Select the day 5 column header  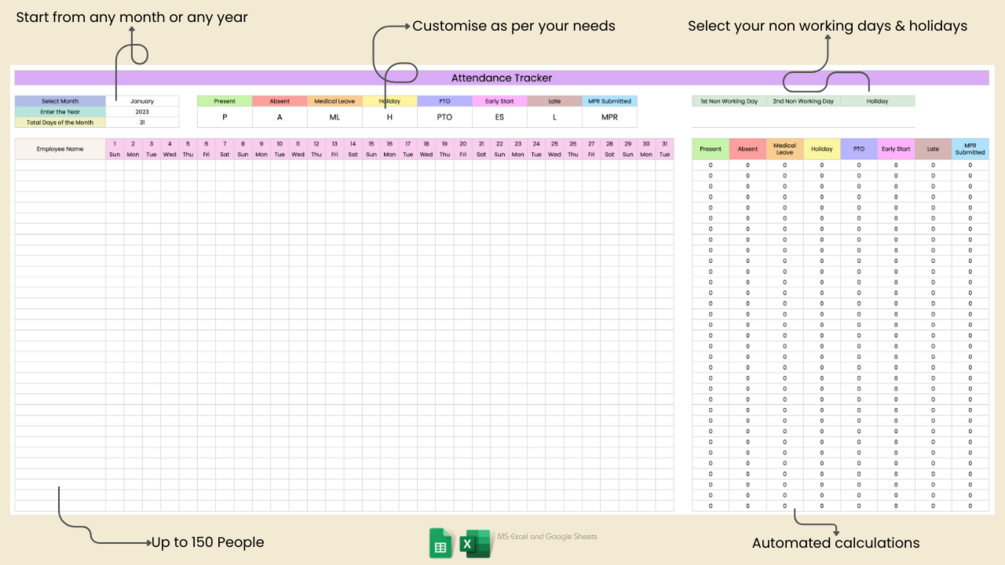click(x=188, y=149)
